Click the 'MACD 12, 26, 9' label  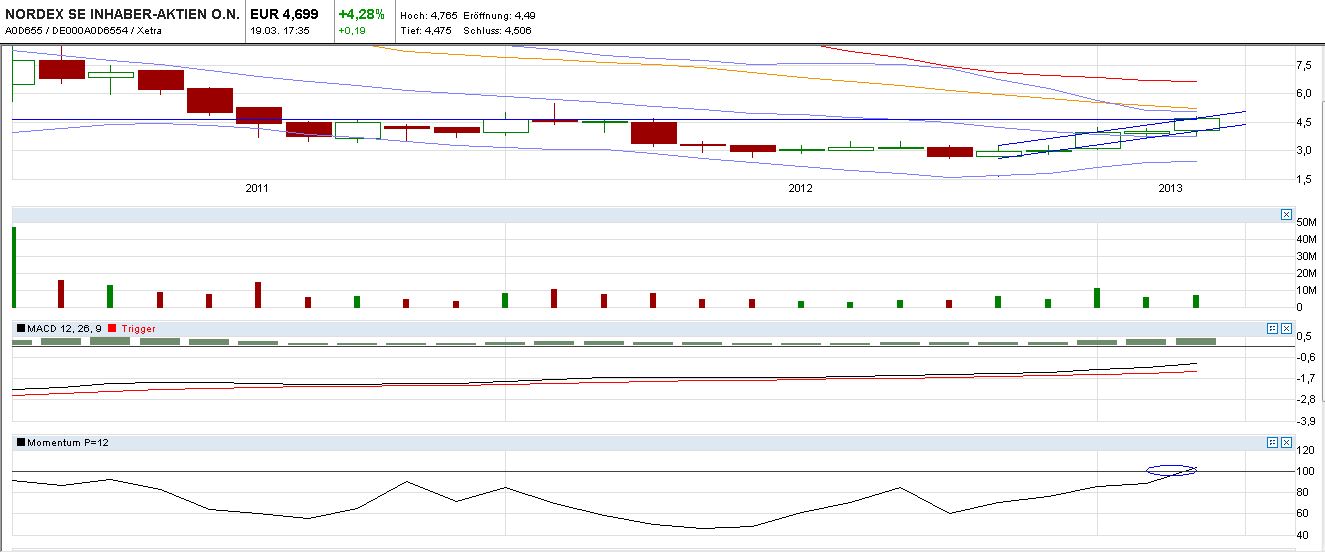(65, 328)
